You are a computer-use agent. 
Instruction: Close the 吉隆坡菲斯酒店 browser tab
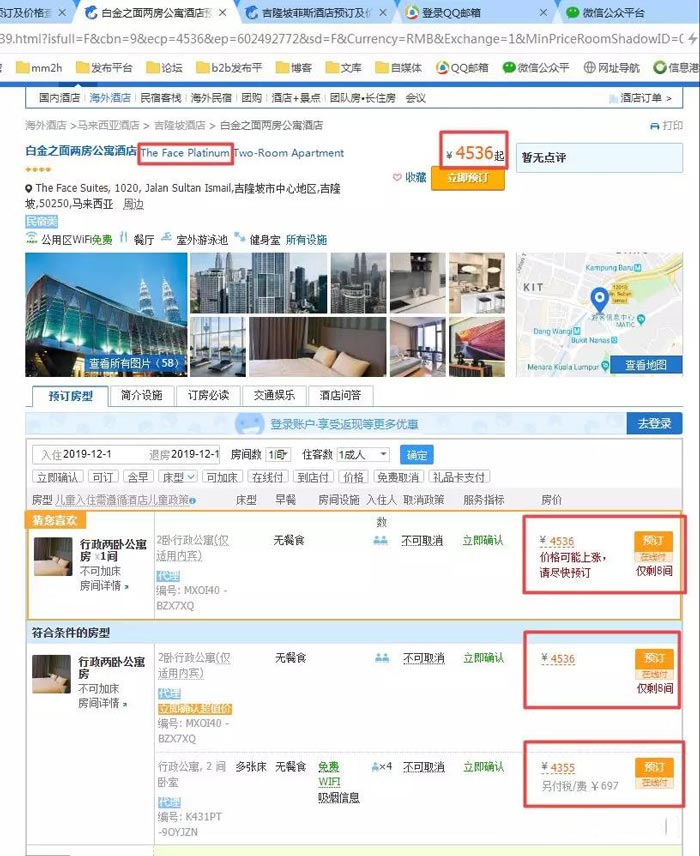pos(383,13)
